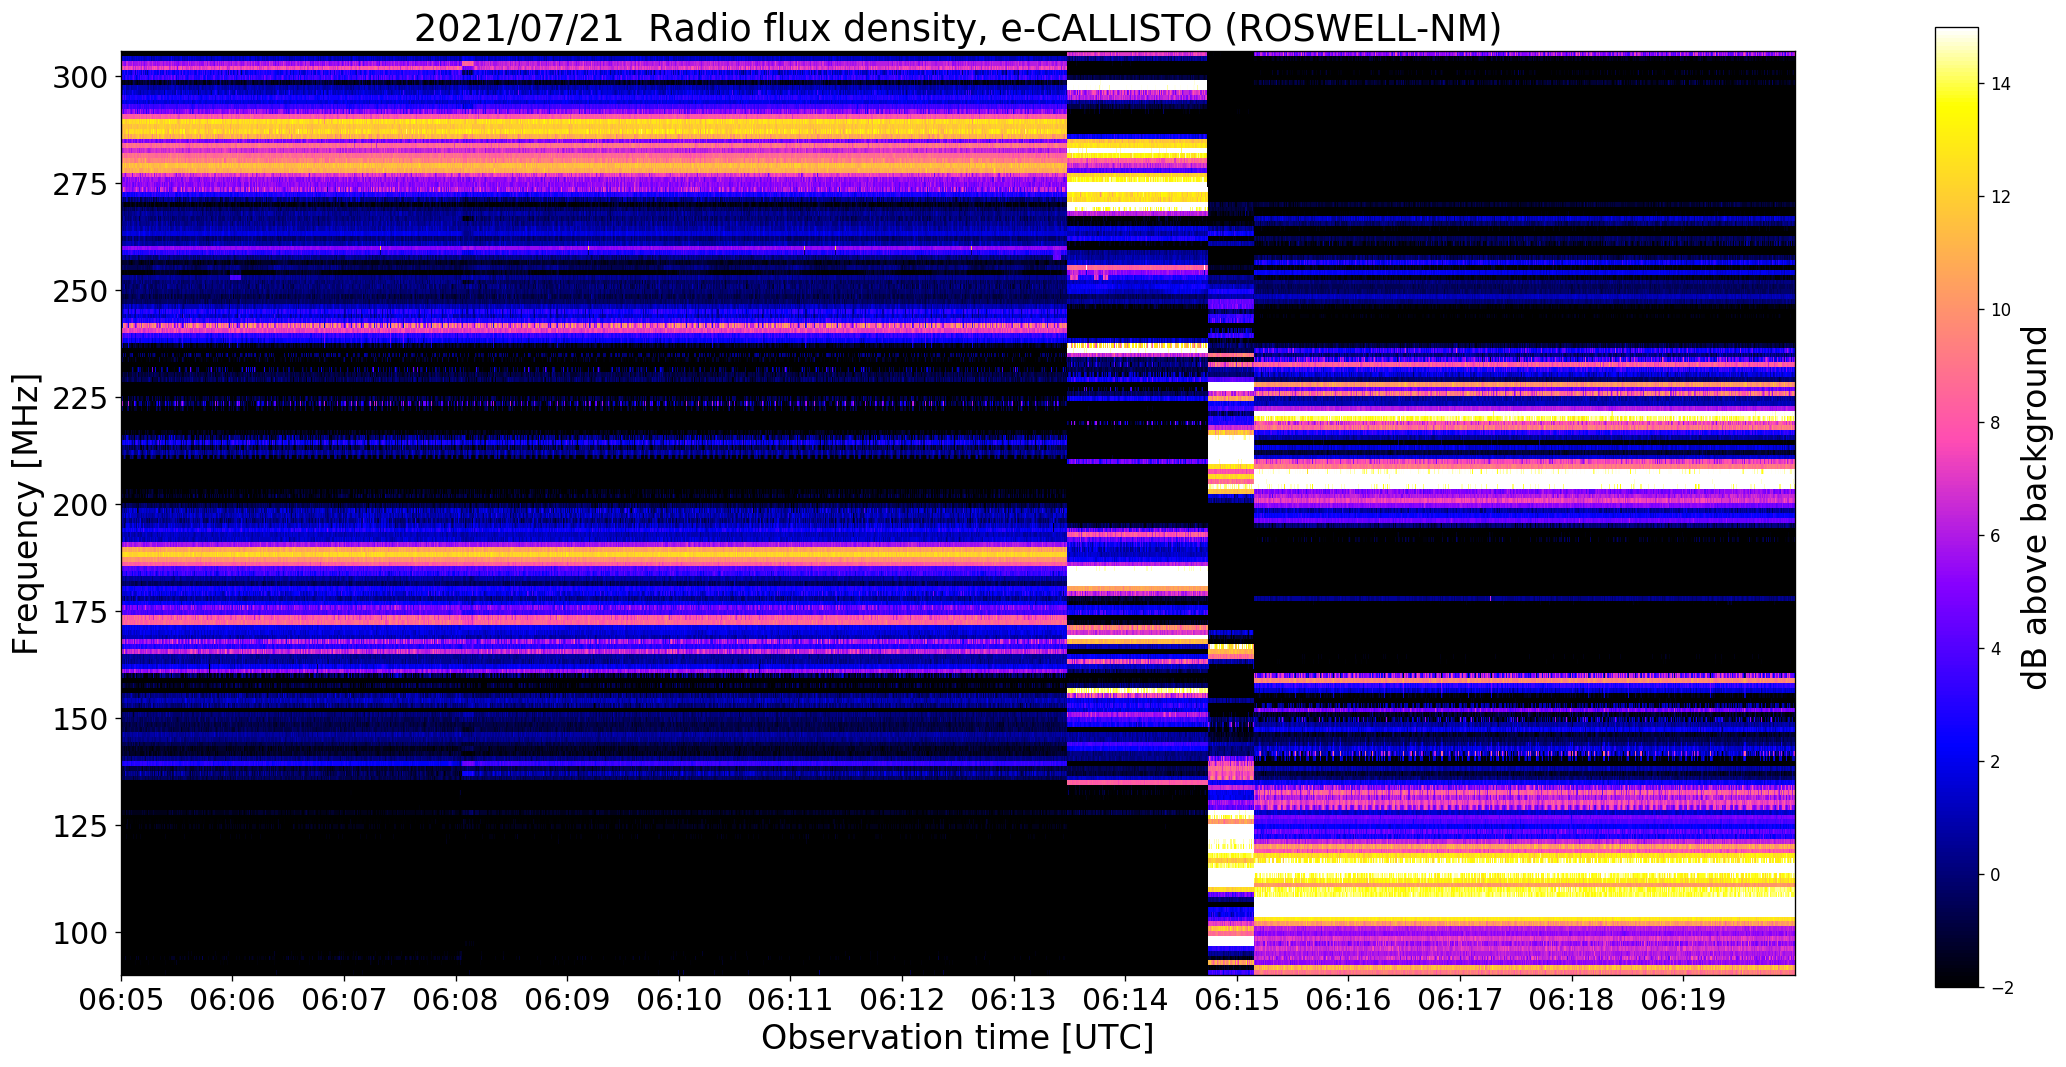Click the 225 frequency tick label

(x=79, y=399)
